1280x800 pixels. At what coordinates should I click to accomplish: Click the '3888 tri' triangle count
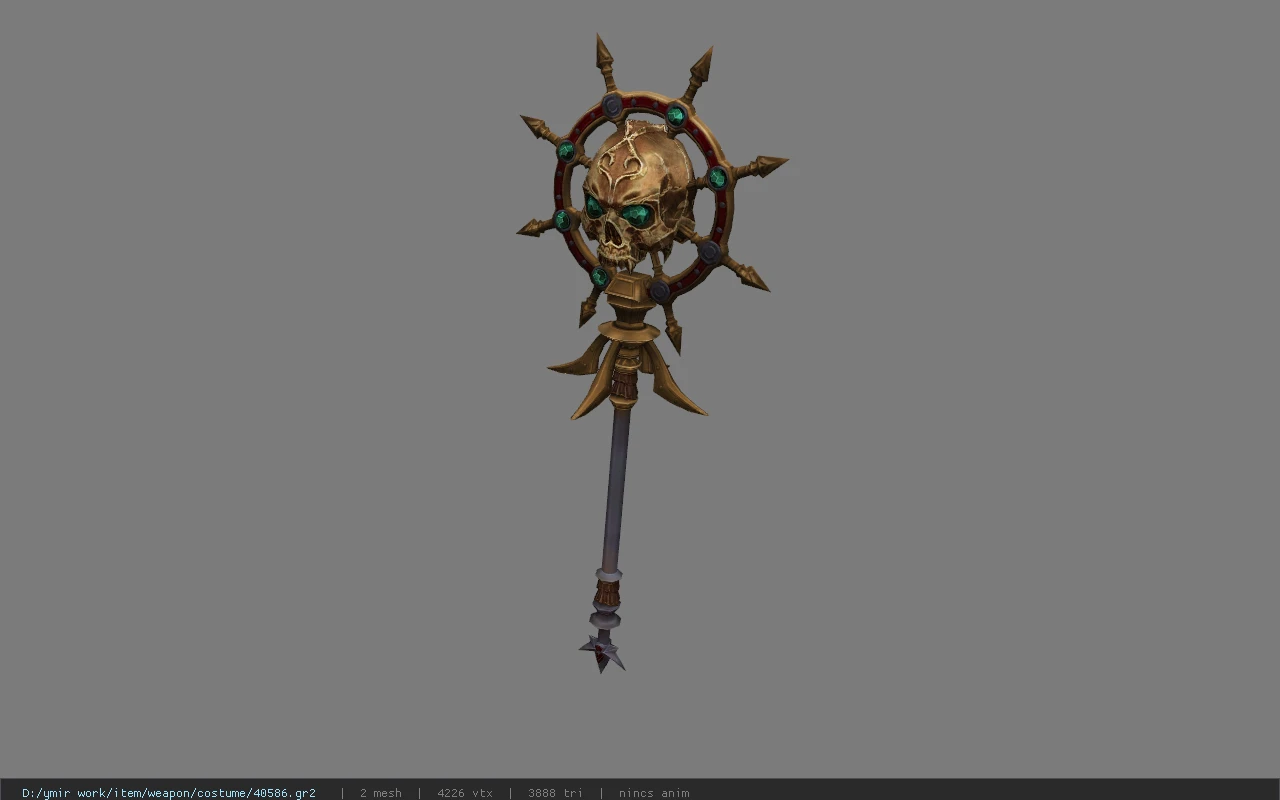coord(555,793)
